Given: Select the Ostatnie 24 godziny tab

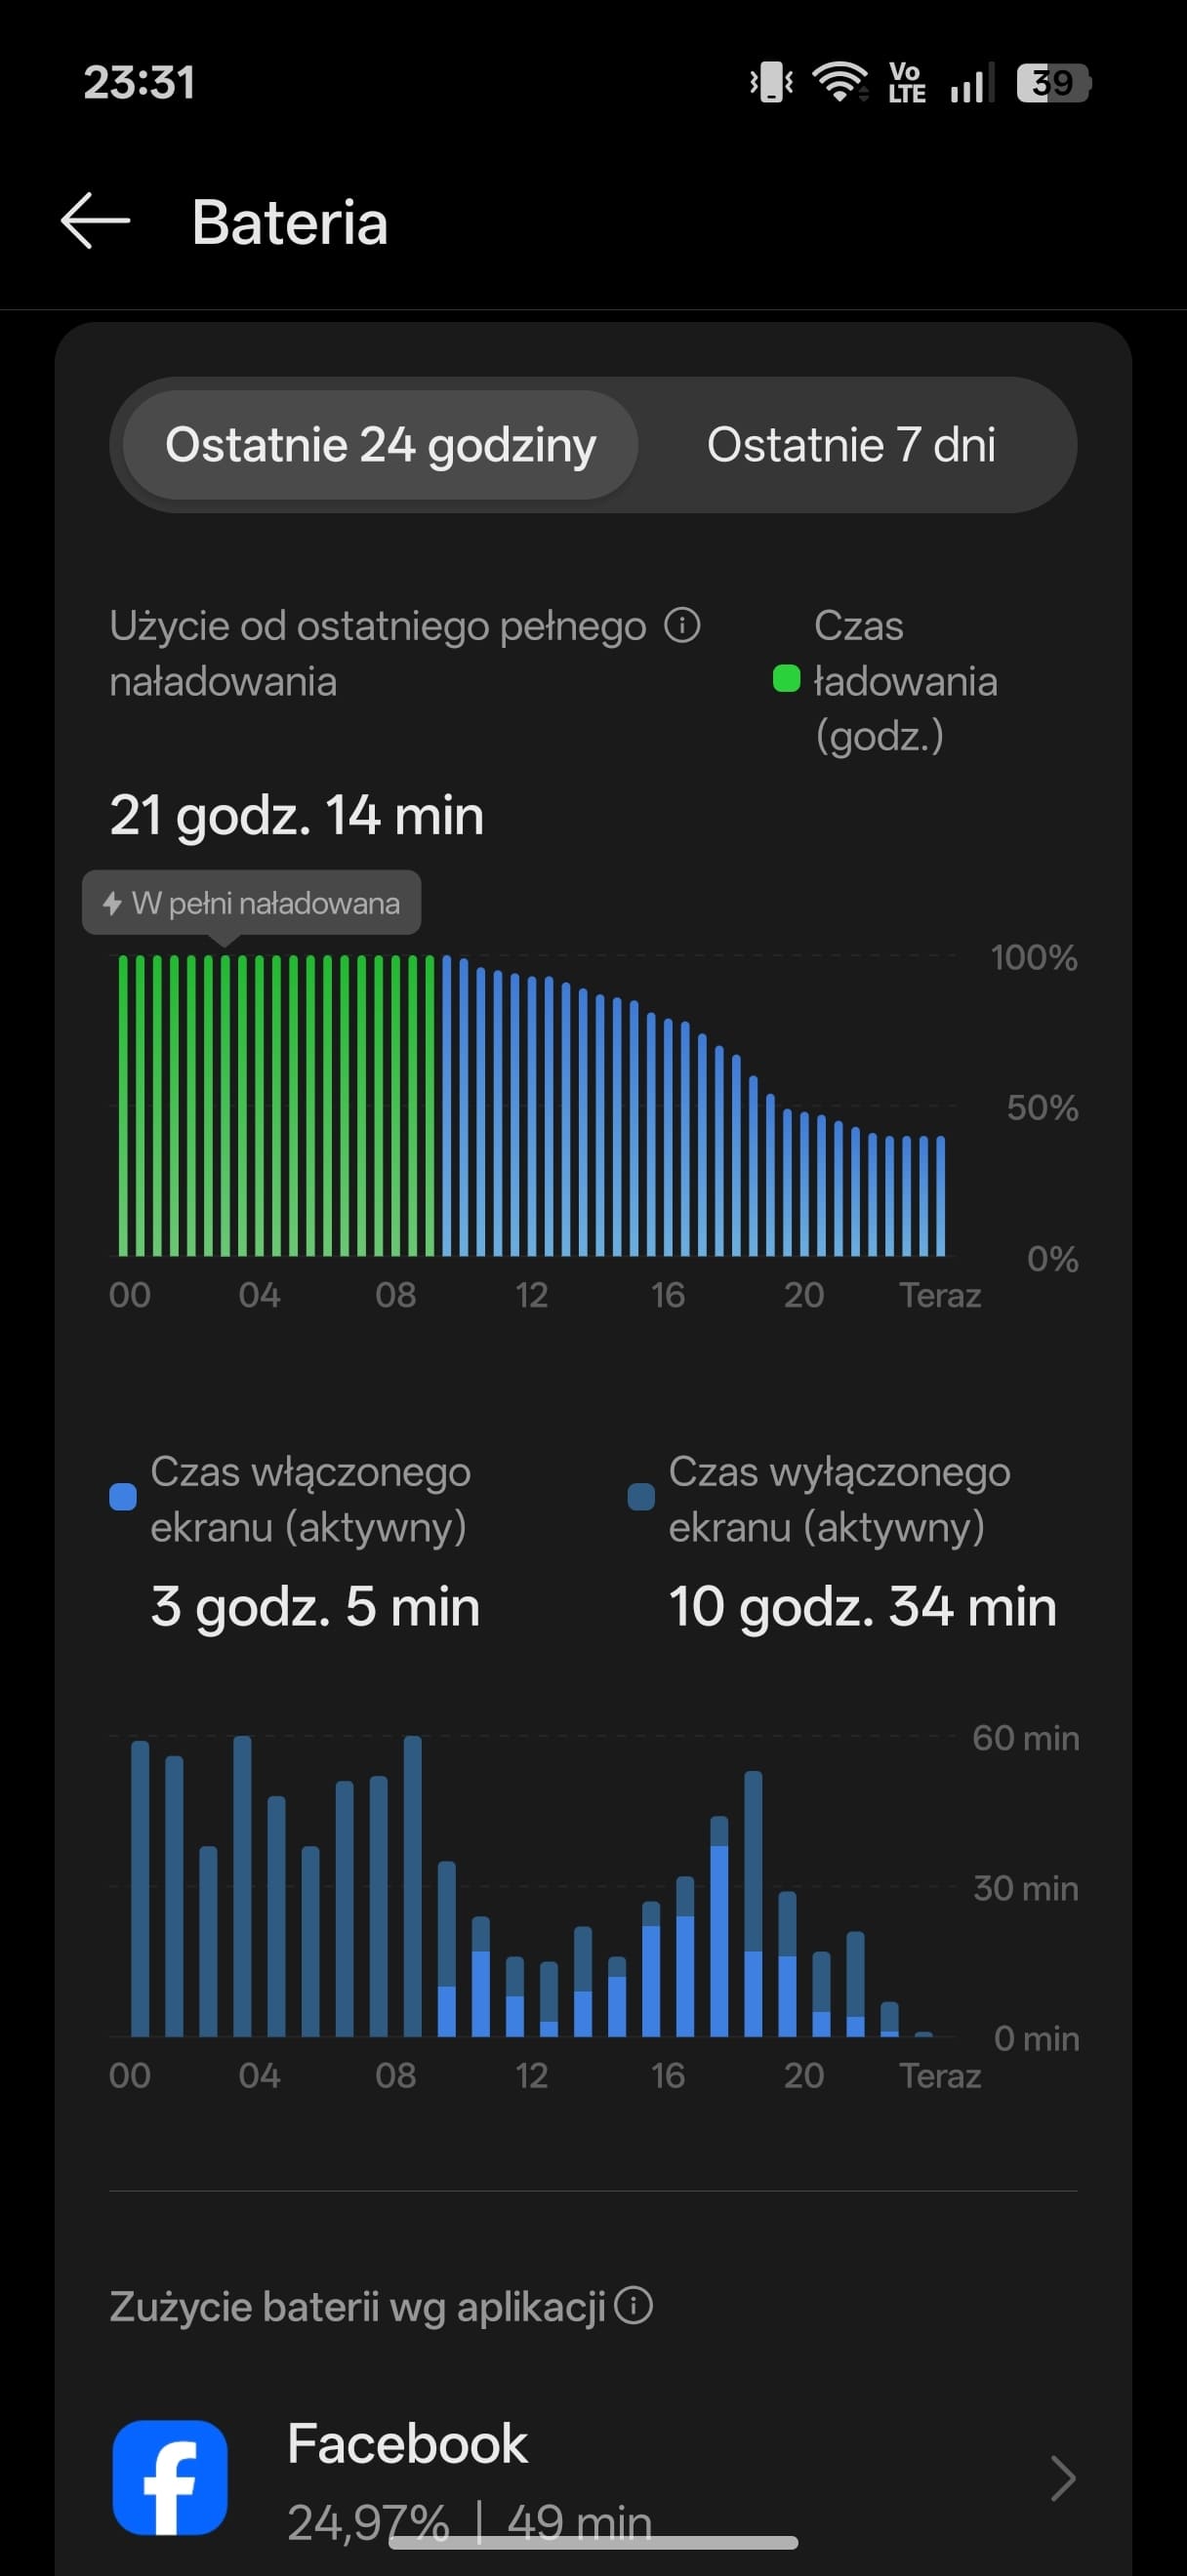Looking at the screenshot, I should [x=380, y=445].
